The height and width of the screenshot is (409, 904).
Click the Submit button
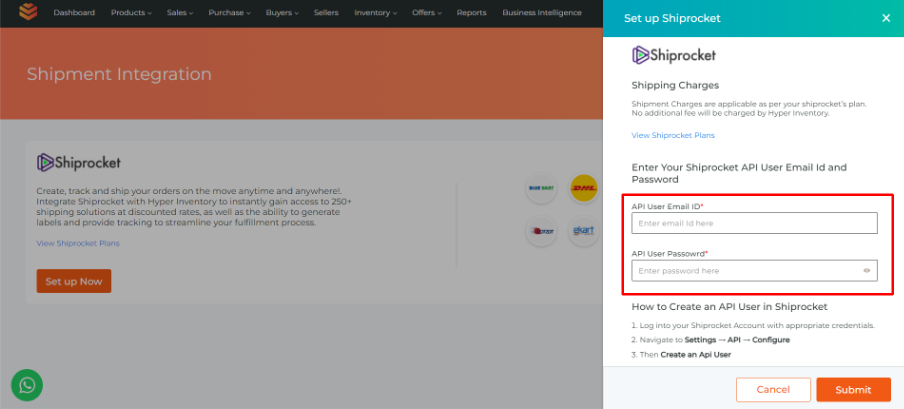(853, 389)
